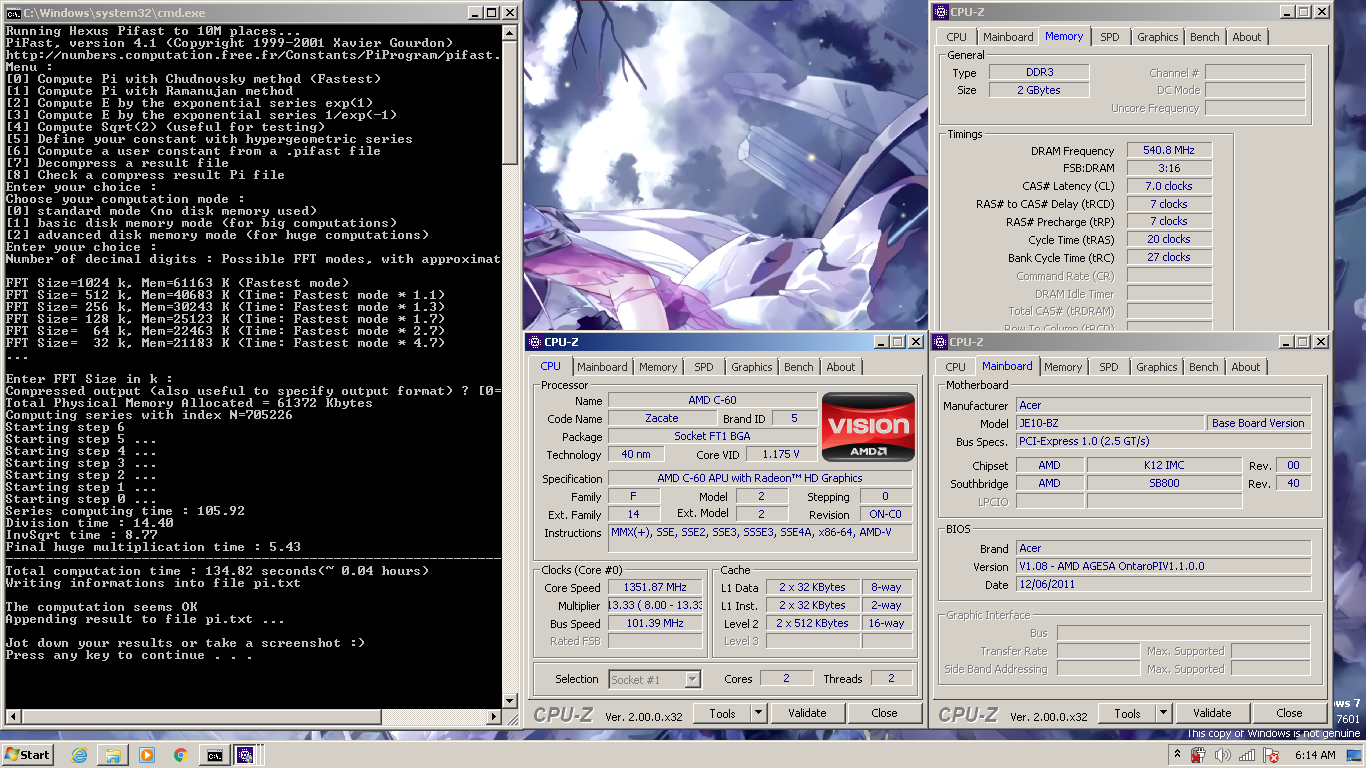Click Close button in Mainboard window
Viewport: 1366px width, 768px height.
[1289, 713]
